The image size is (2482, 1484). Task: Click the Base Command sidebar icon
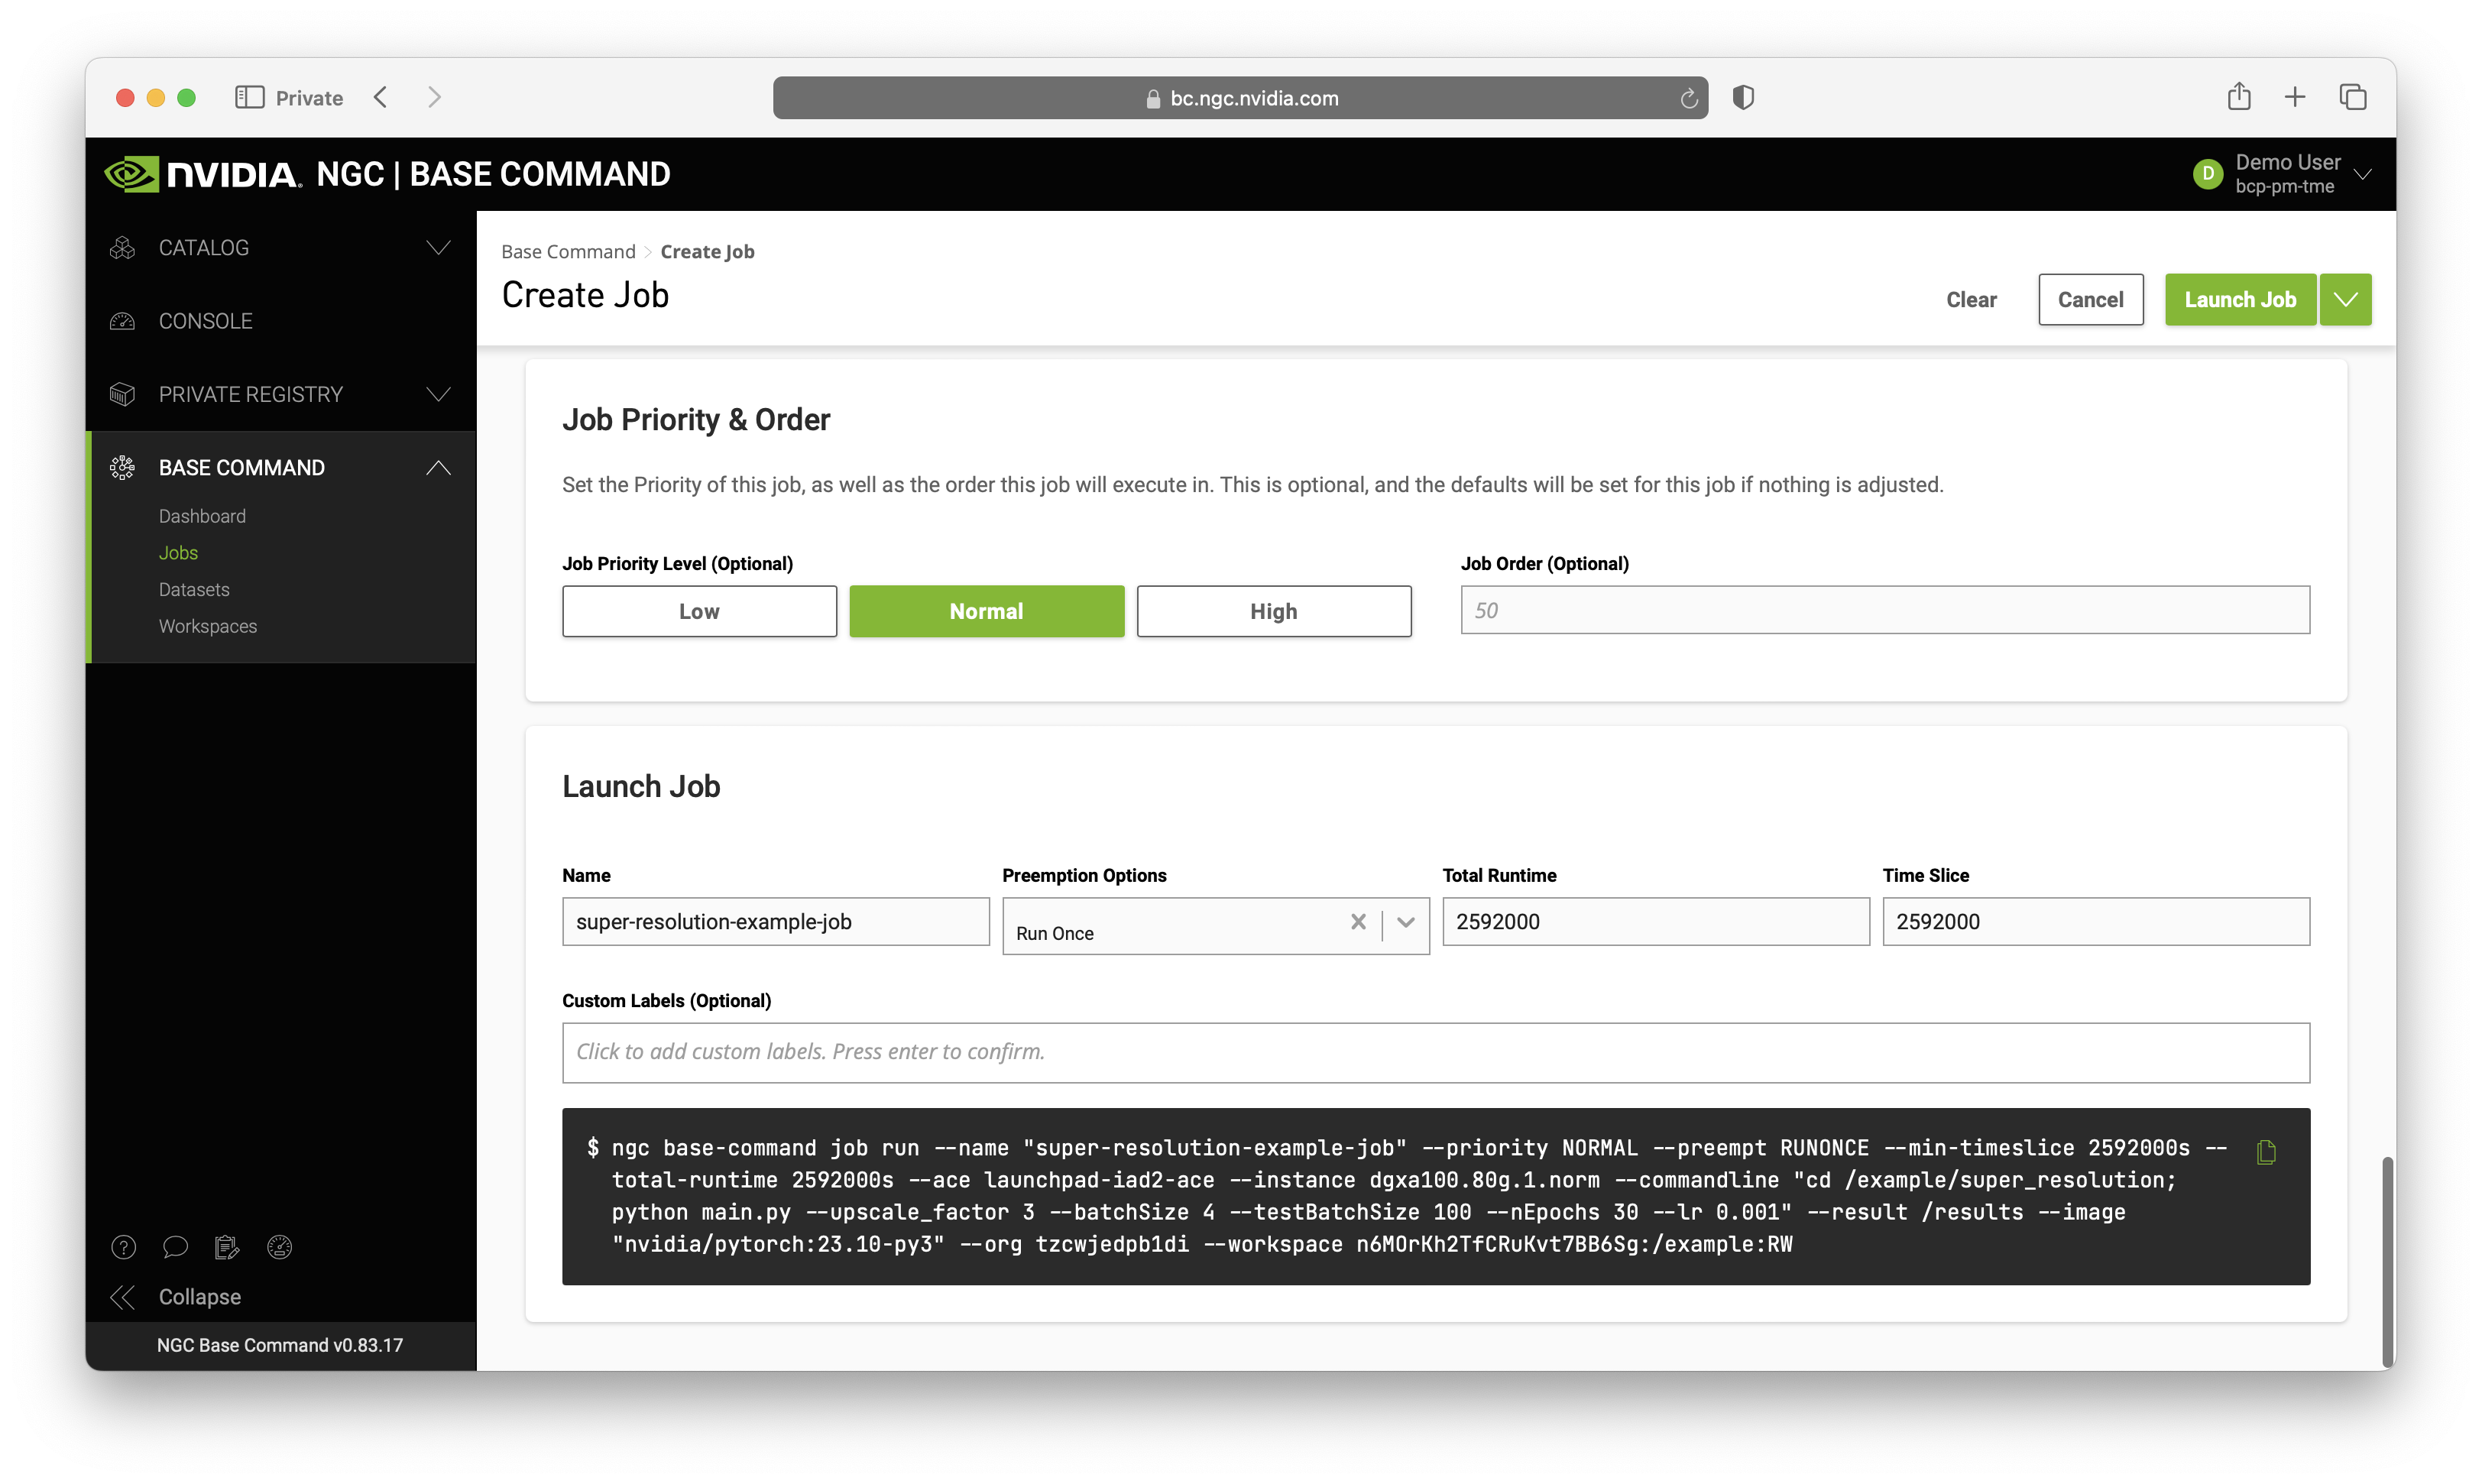pyautogui.click(x=122, y=467)
